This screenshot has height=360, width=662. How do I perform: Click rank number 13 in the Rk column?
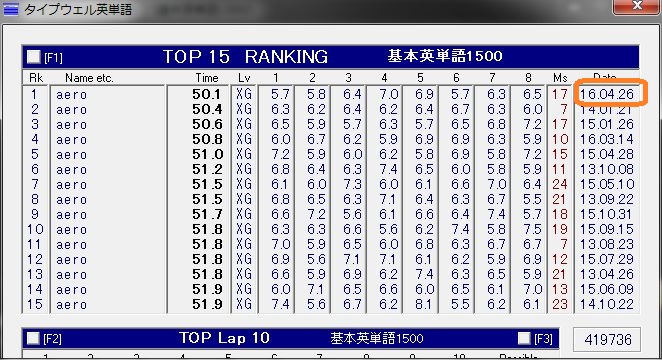pyautogui.click(x=35, y=274)
